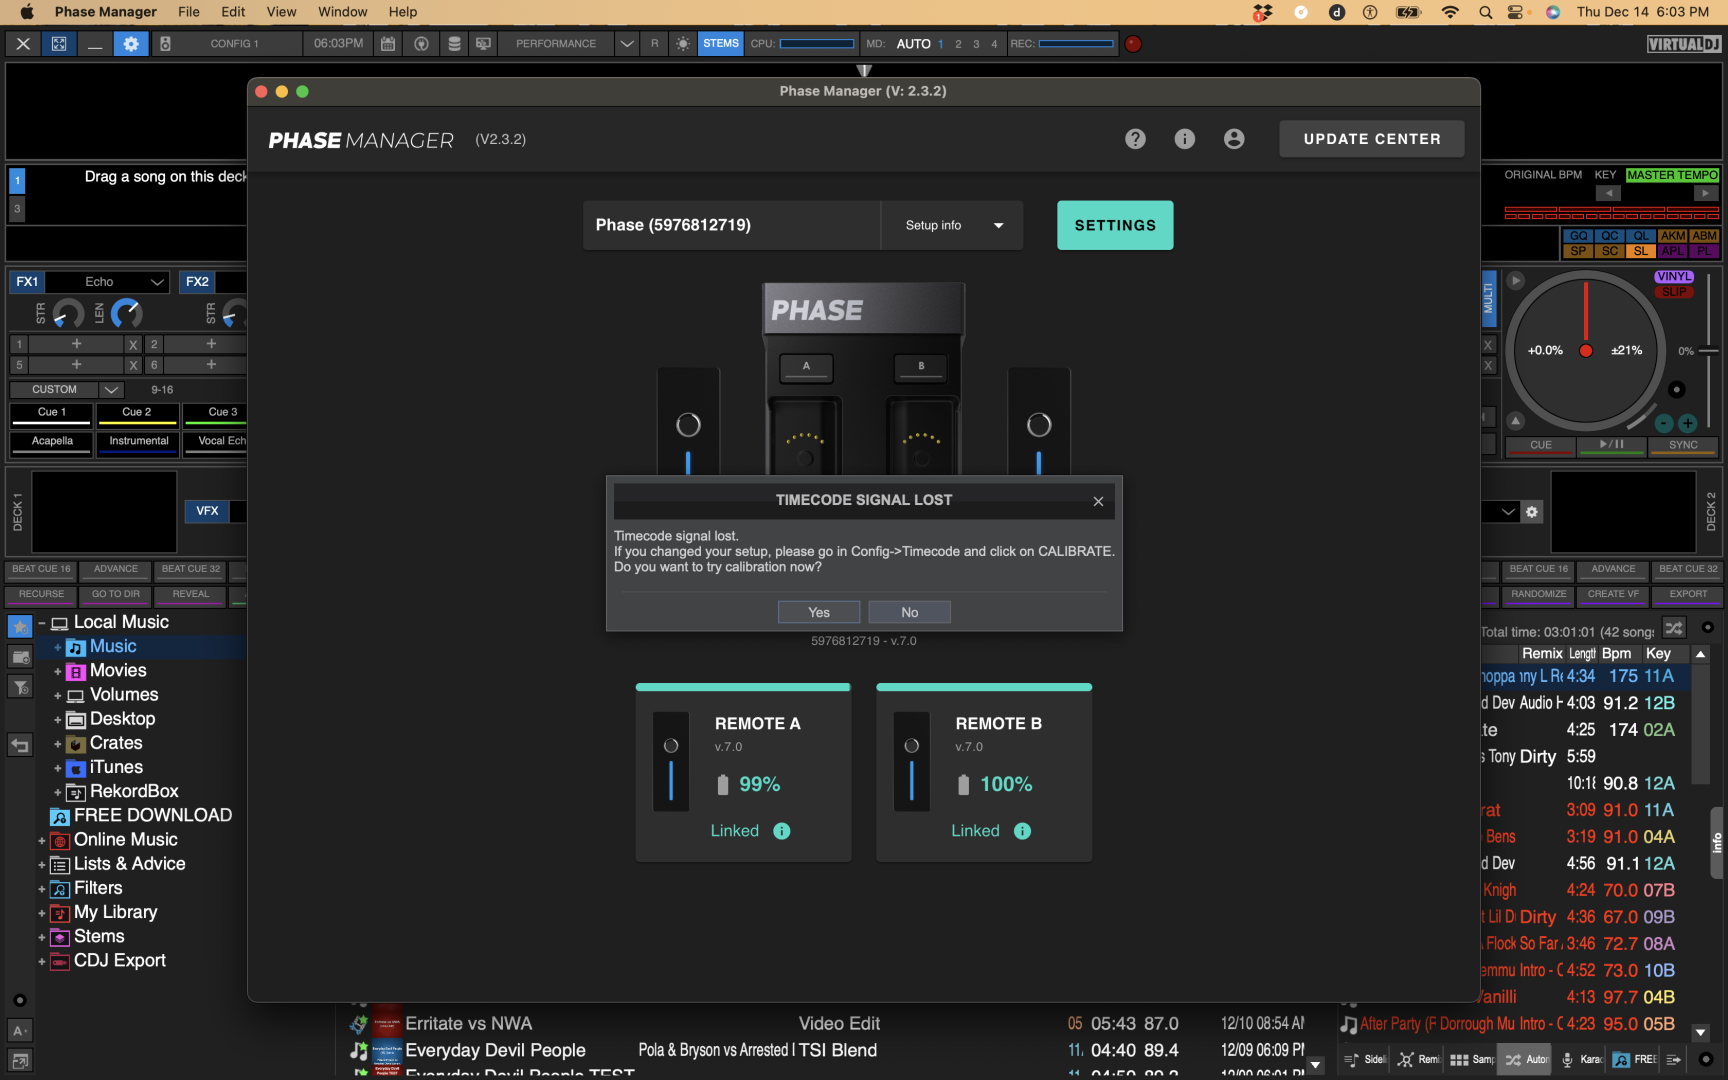Open the Phase Manager app menu

(105, 12)
